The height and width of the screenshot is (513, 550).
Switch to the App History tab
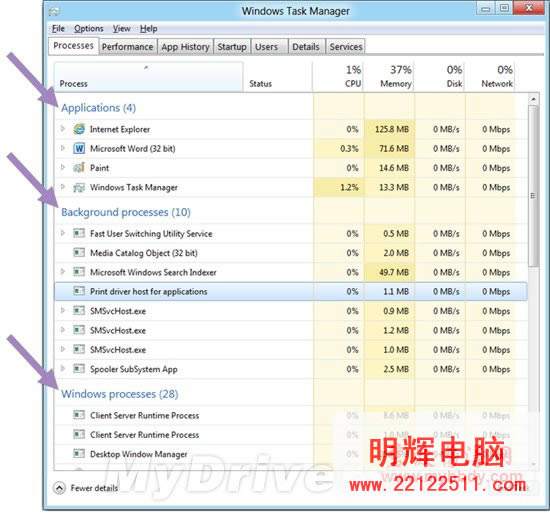tap(185, 47)
